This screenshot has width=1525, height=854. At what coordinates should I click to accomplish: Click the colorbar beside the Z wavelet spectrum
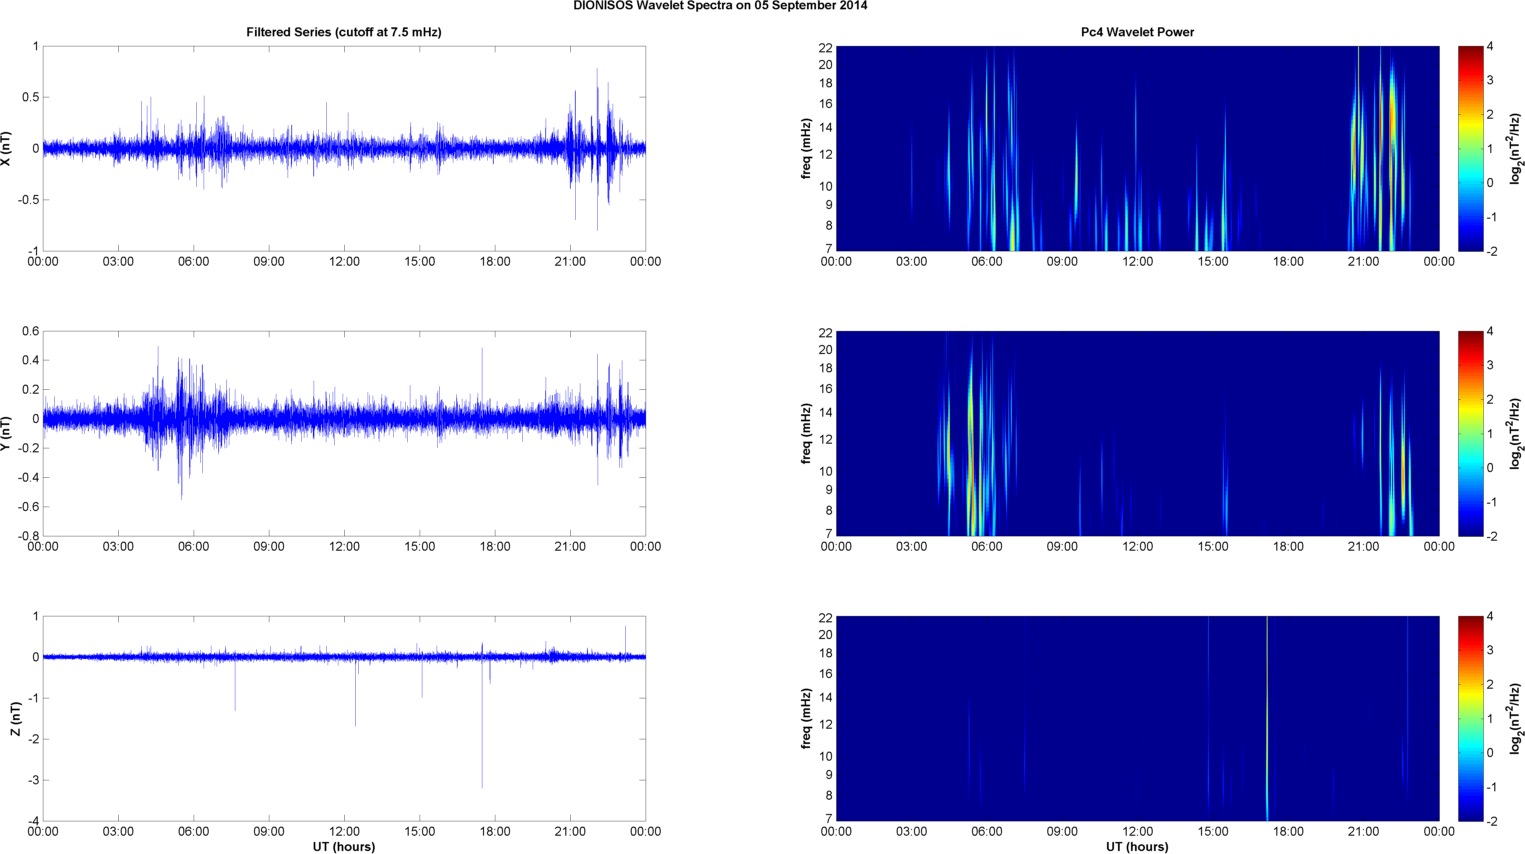pos(1470,718)
